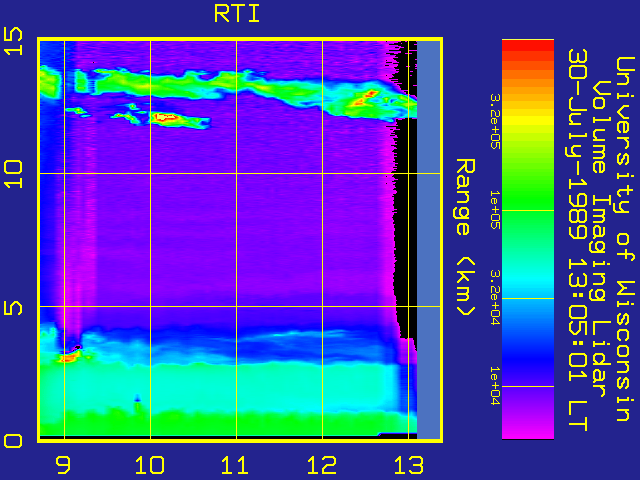Select x-axis label 12

click(x=322, y=465)
